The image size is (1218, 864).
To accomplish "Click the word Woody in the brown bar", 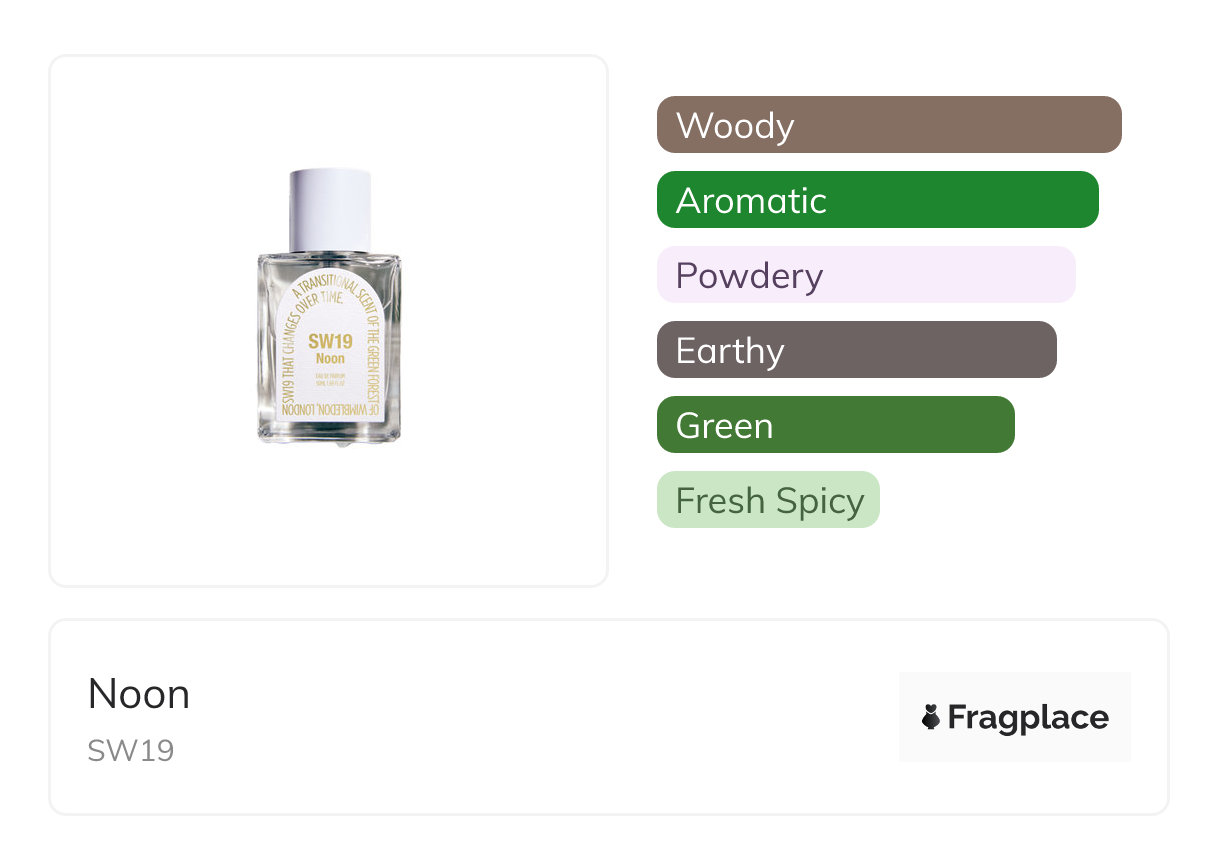I will coord(735,126).
